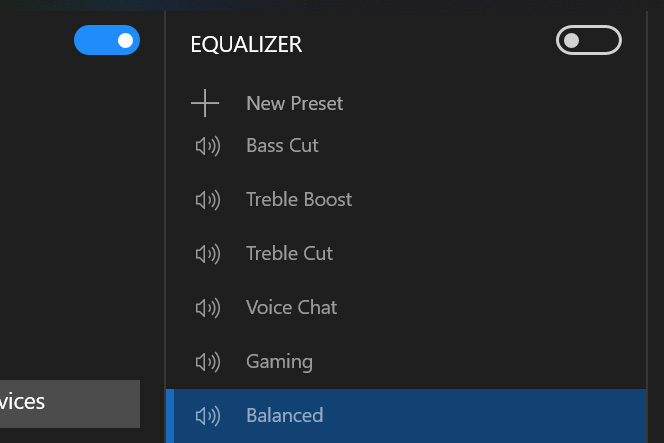Select the Treble Cut preset name
This screenshot has width=664, height=443.
tap(289, 254)
